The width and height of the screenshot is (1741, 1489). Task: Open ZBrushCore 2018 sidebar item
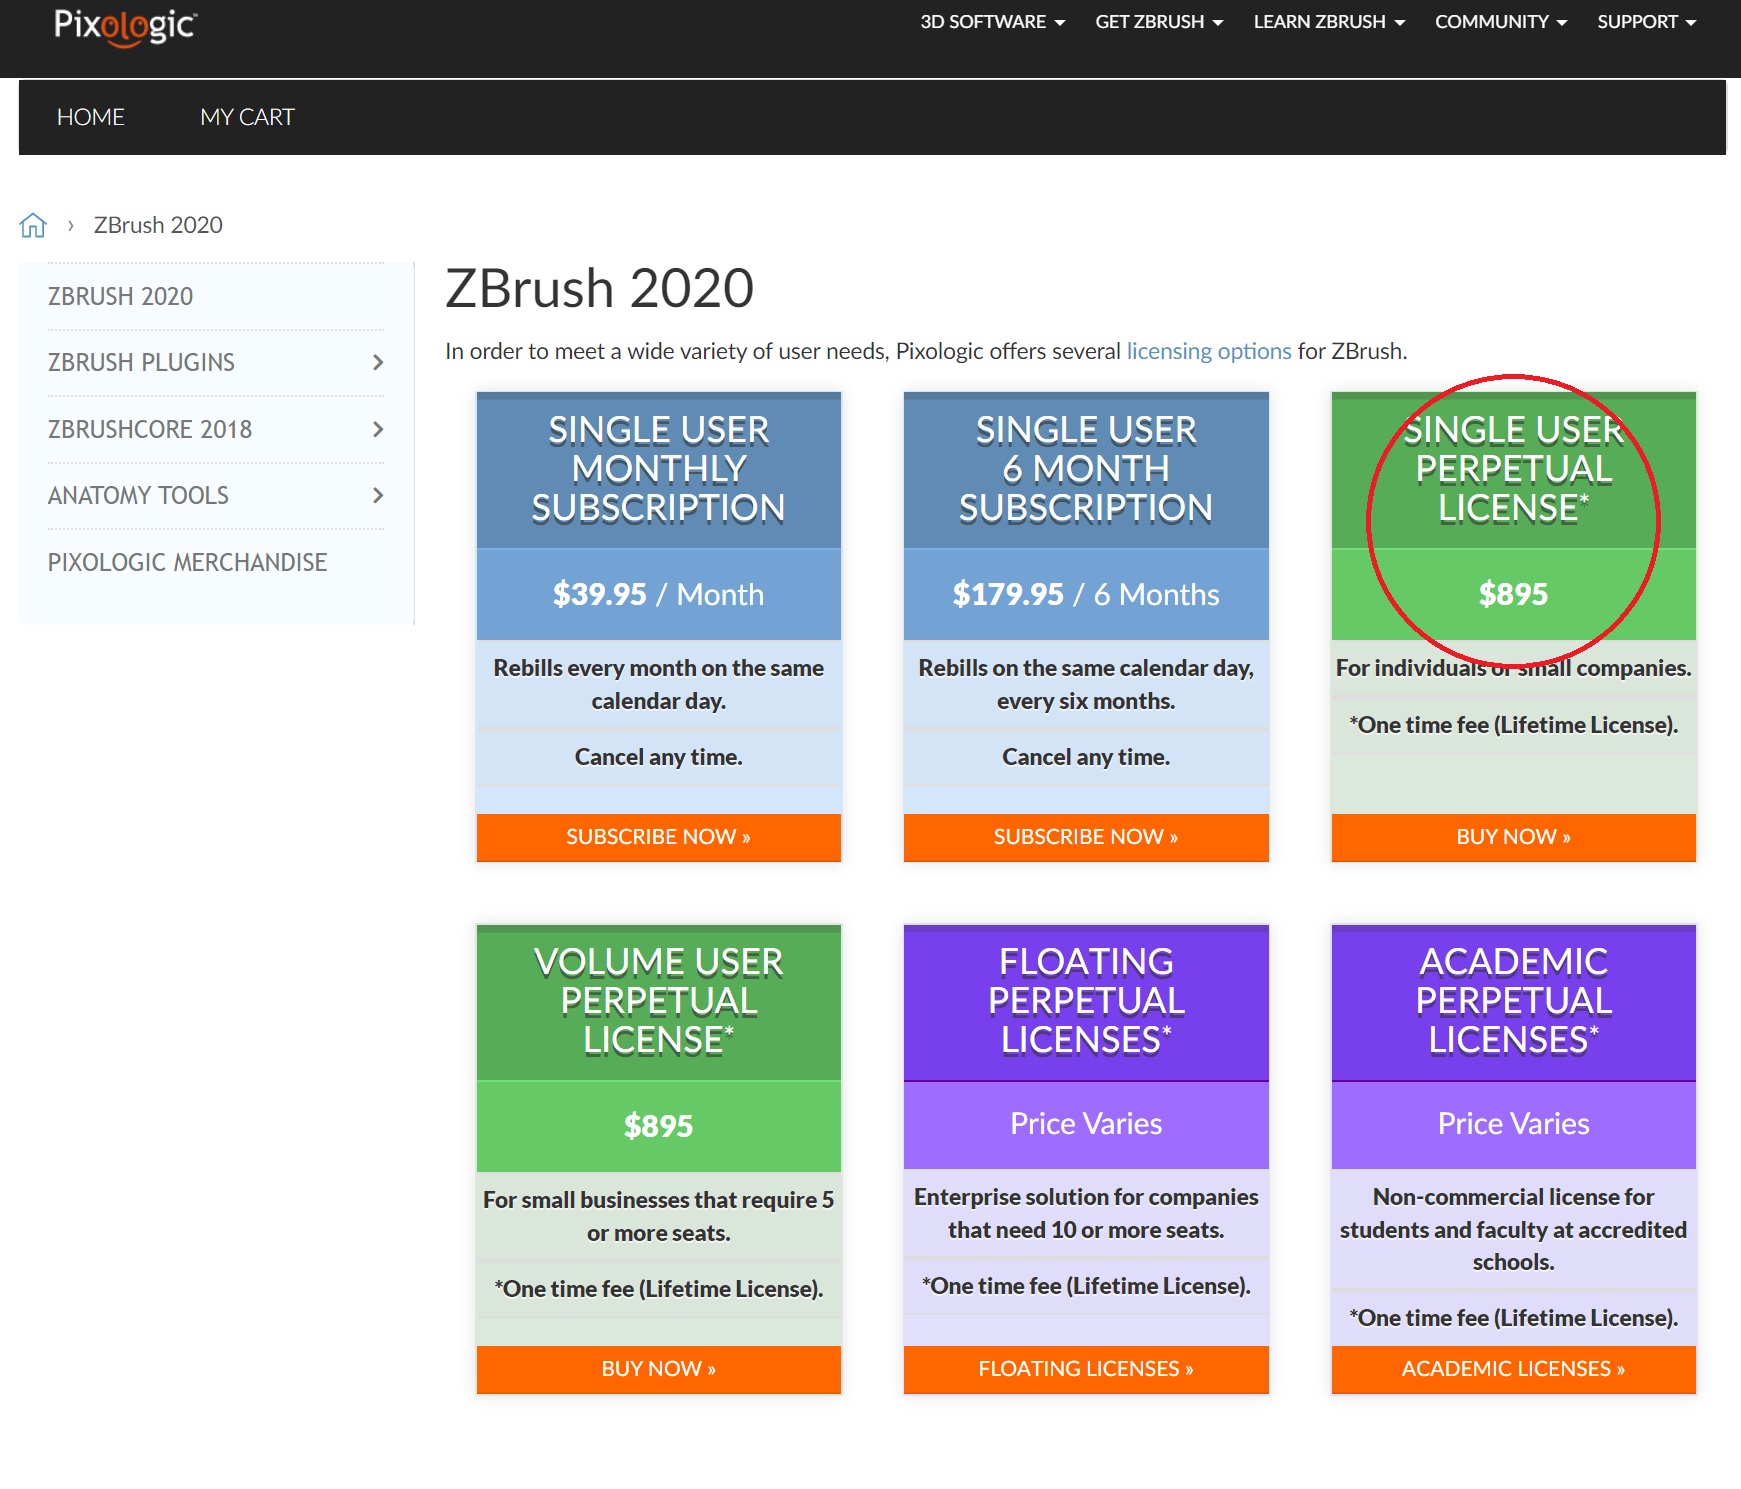point(150,430)
